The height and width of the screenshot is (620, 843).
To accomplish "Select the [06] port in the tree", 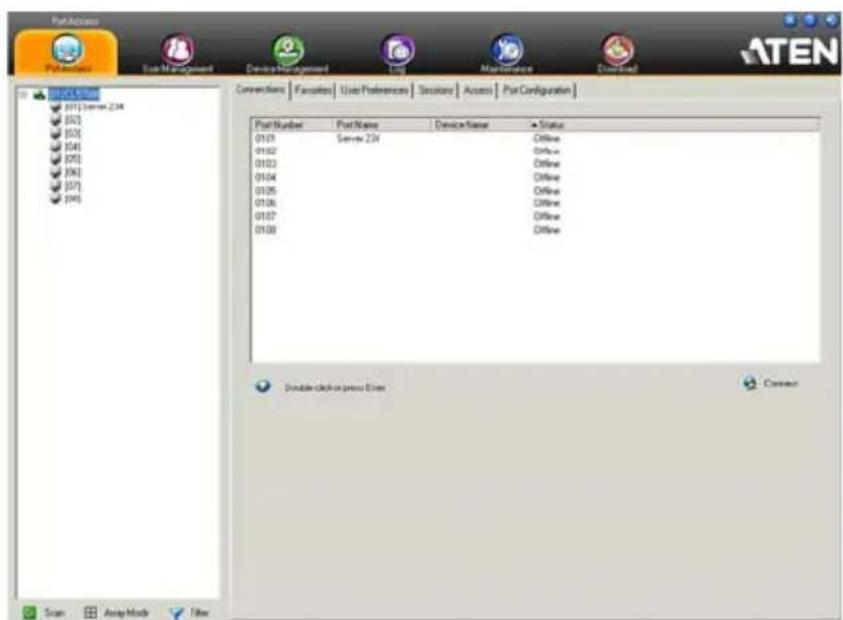I will [x=73, y=173].
